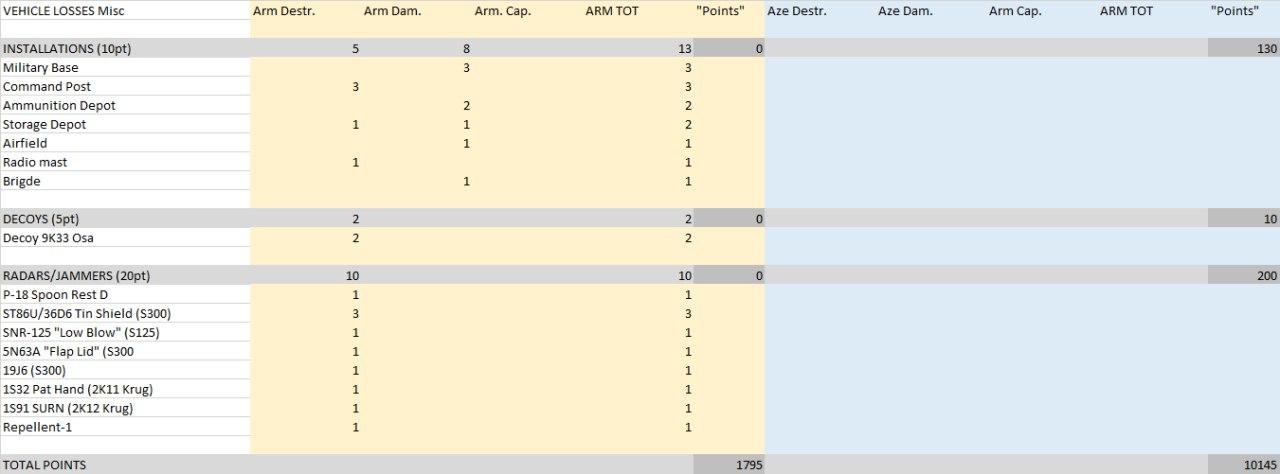
Task: Click the Military Base cell
Action: coord(41,68)
